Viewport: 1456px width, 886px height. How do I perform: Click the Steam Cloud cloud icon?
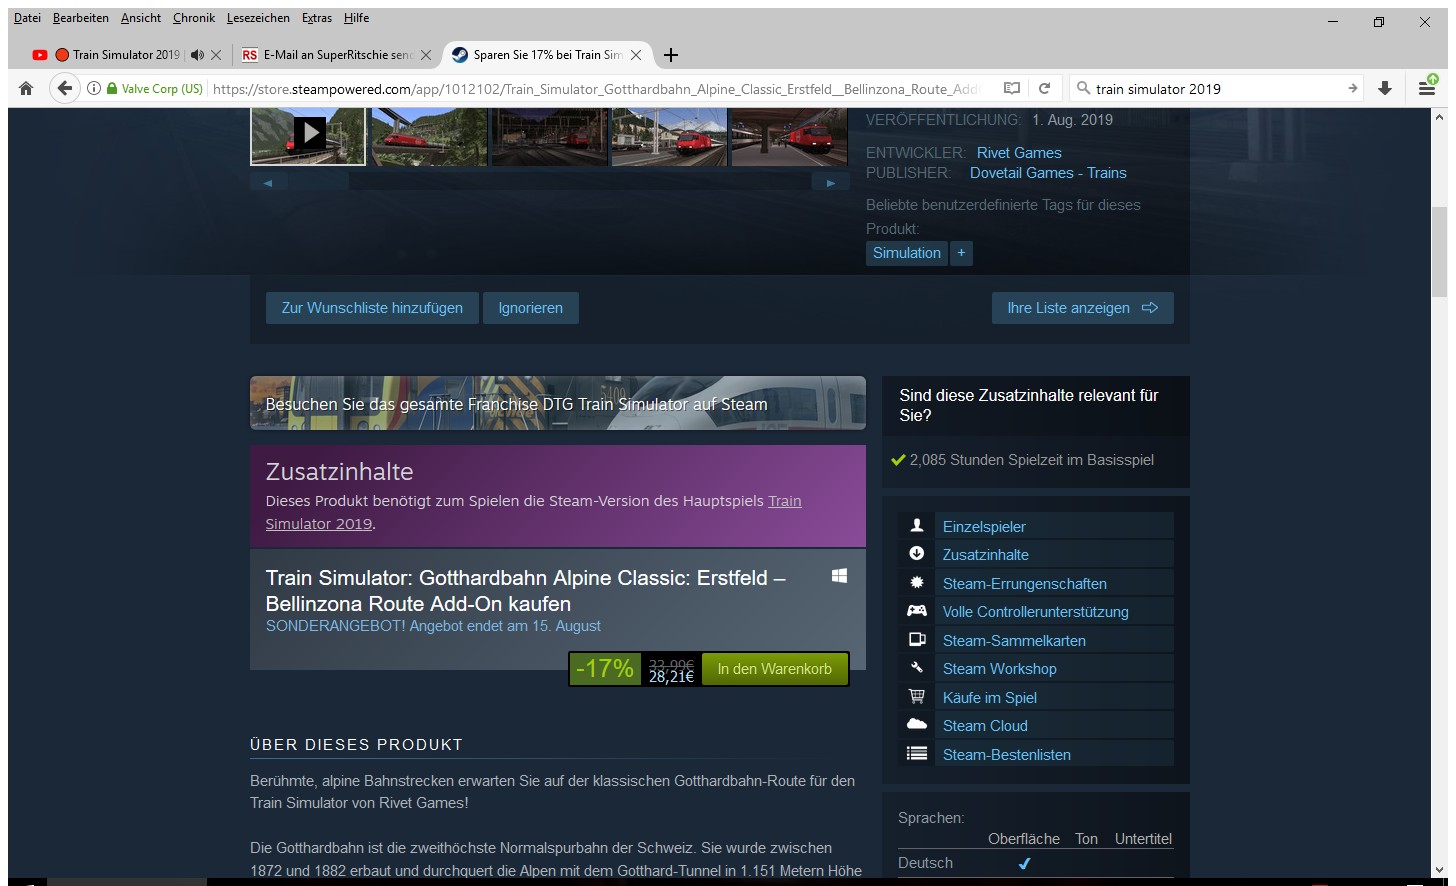tap(916, 725)
